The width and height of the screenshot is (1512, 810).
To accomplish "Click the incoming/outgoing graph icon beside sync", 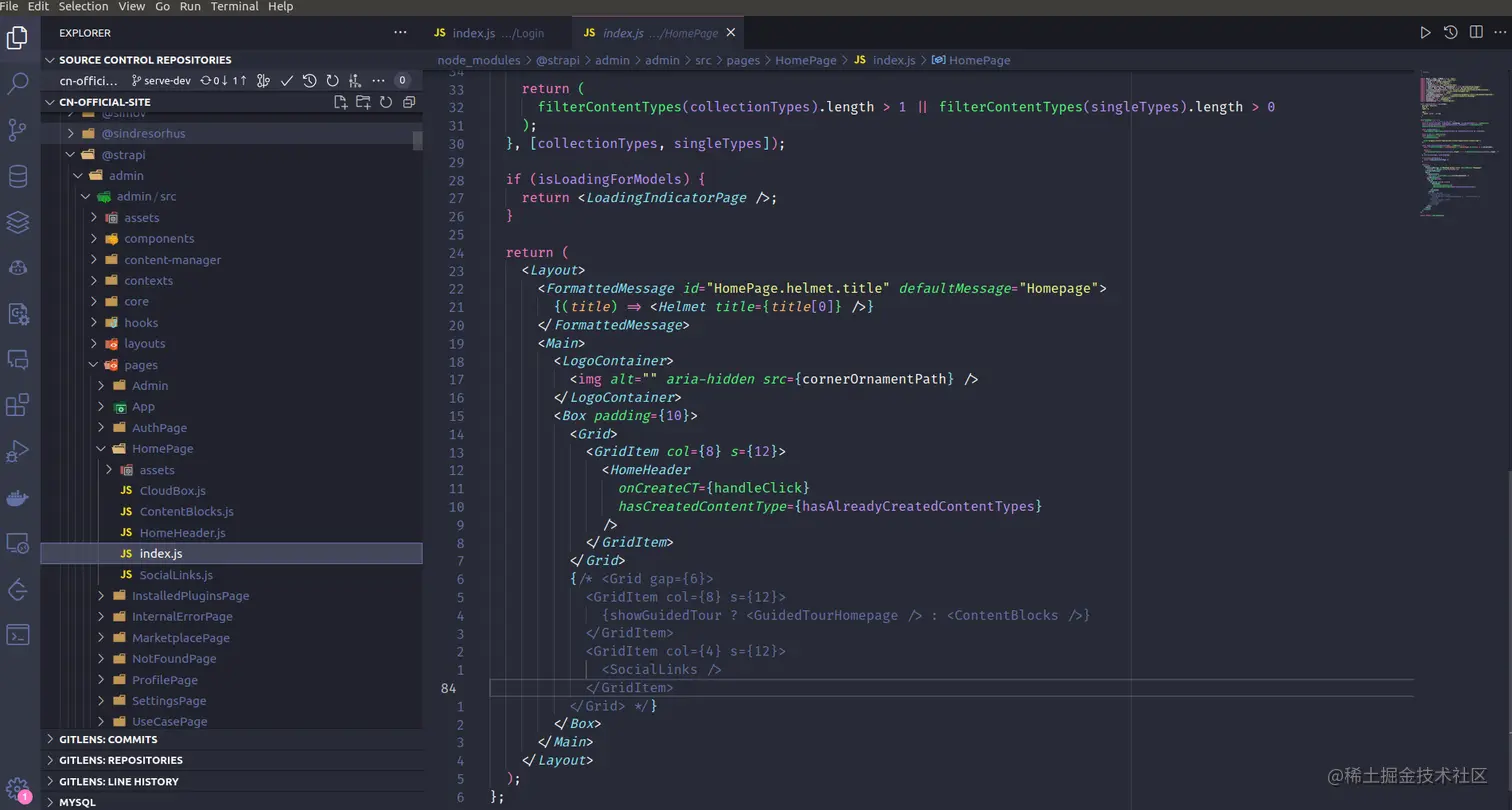I will tap(263, 80).
